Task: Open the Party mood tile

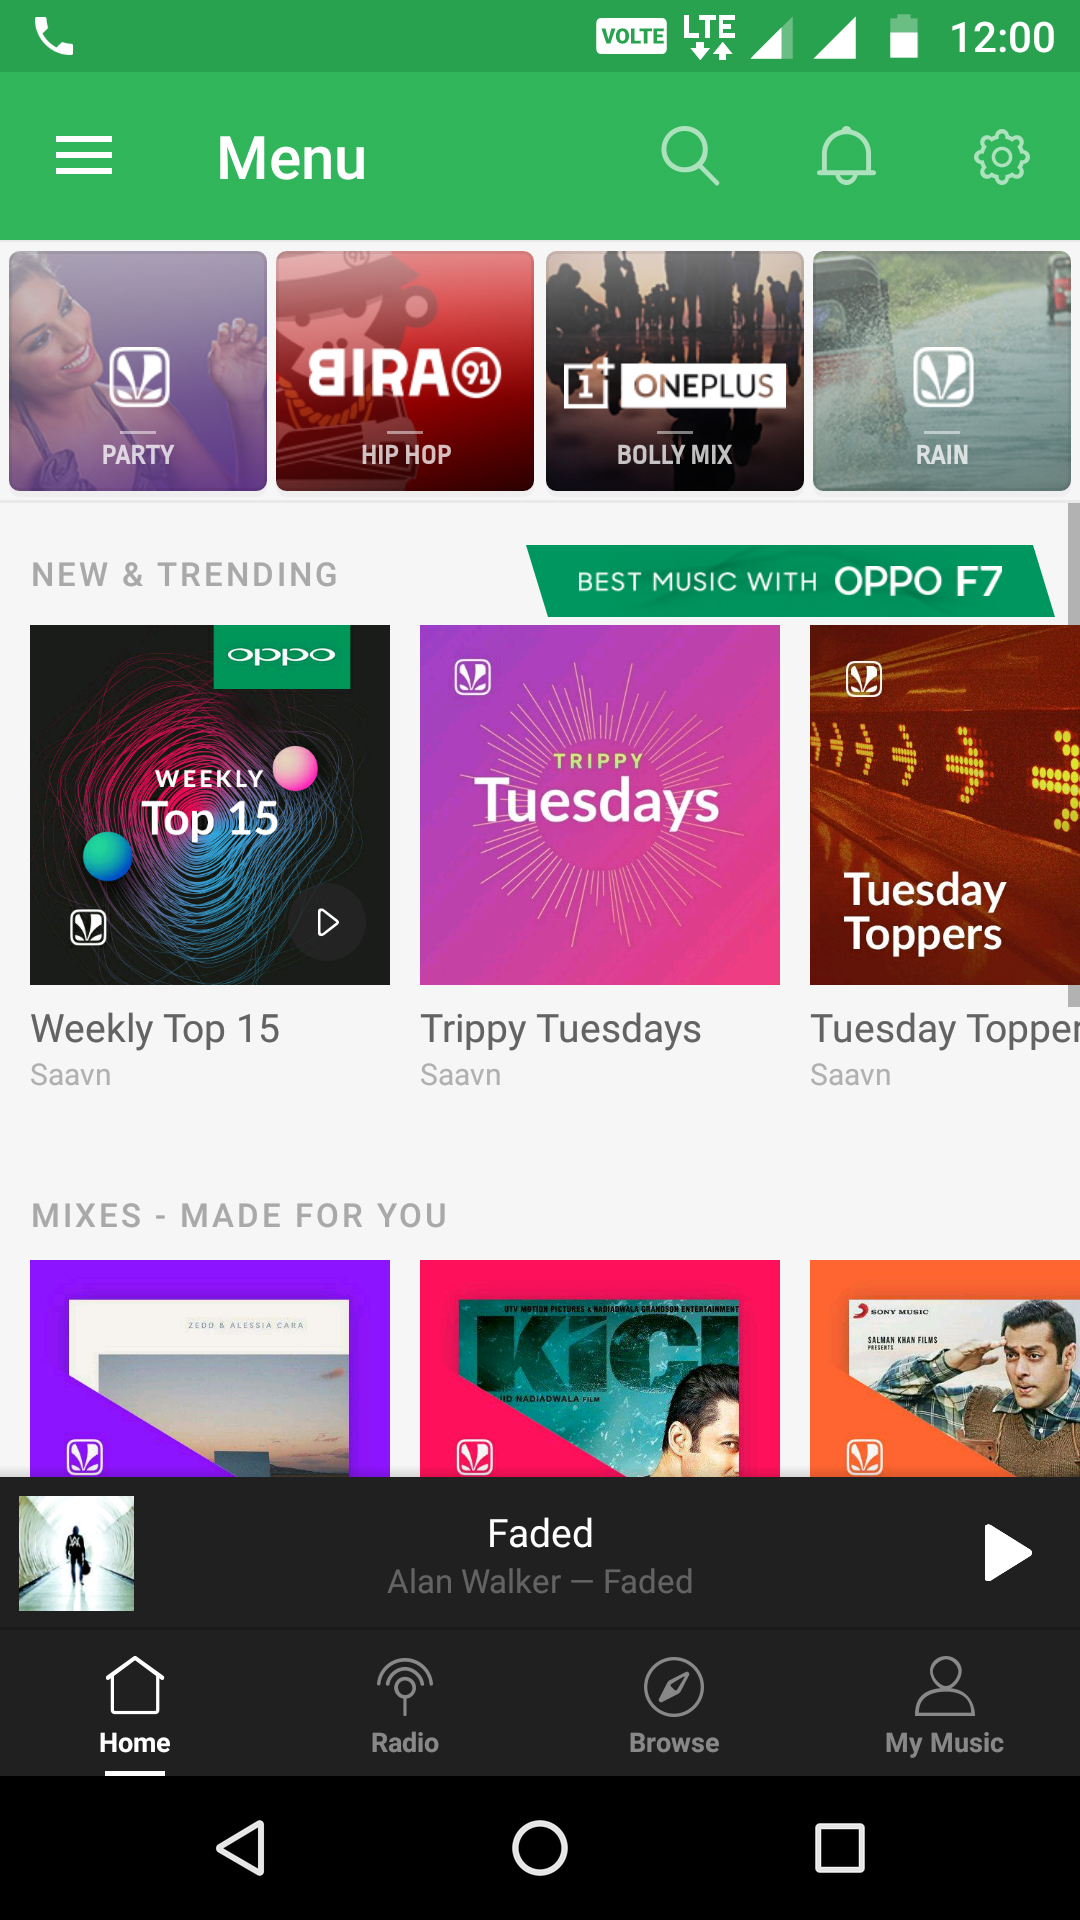Action: 138,371
